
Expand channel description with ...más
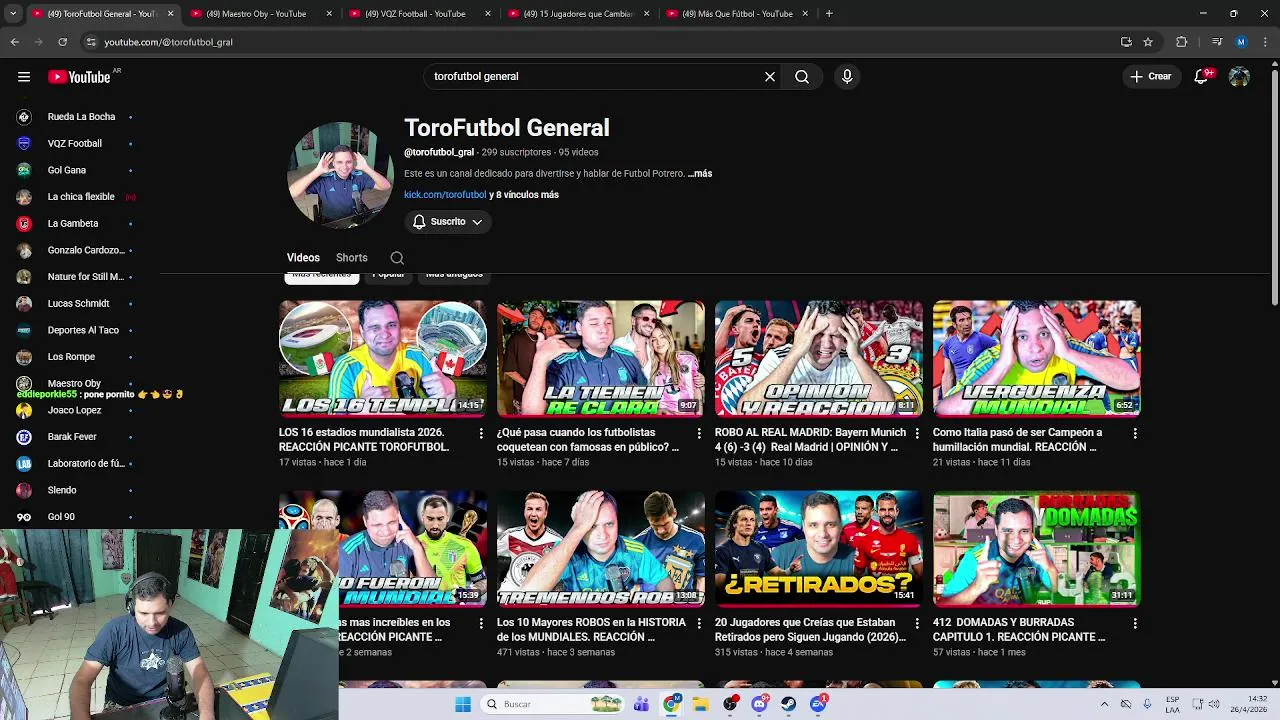tap(700, 174)
